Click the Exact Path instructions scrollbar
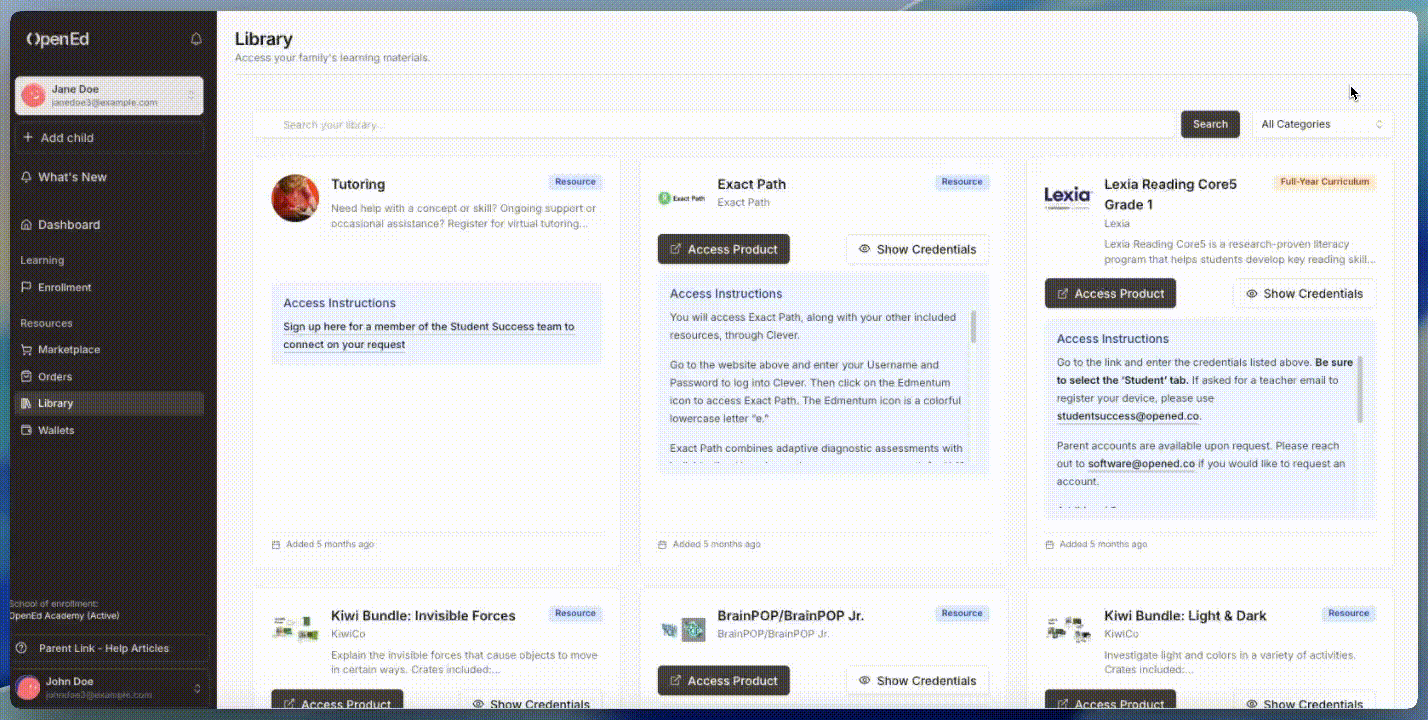This screenshot has height=720, width=1428. pyautogui.click(x=974, y=327)
